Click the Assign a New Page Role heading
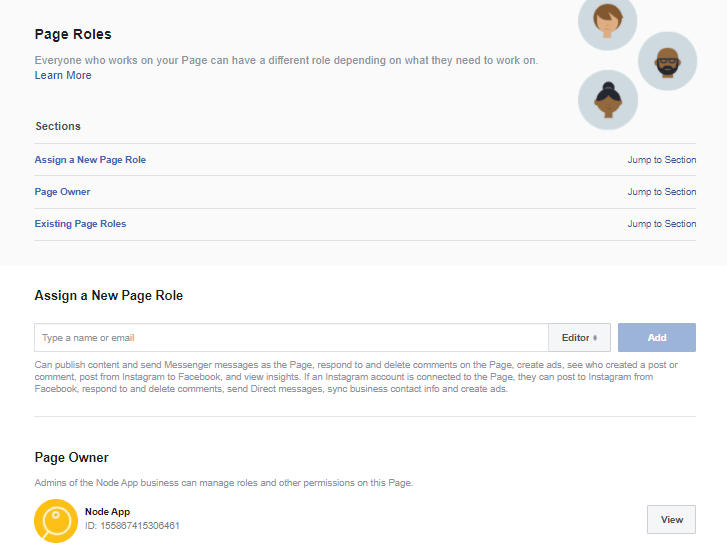 point(109,295)
